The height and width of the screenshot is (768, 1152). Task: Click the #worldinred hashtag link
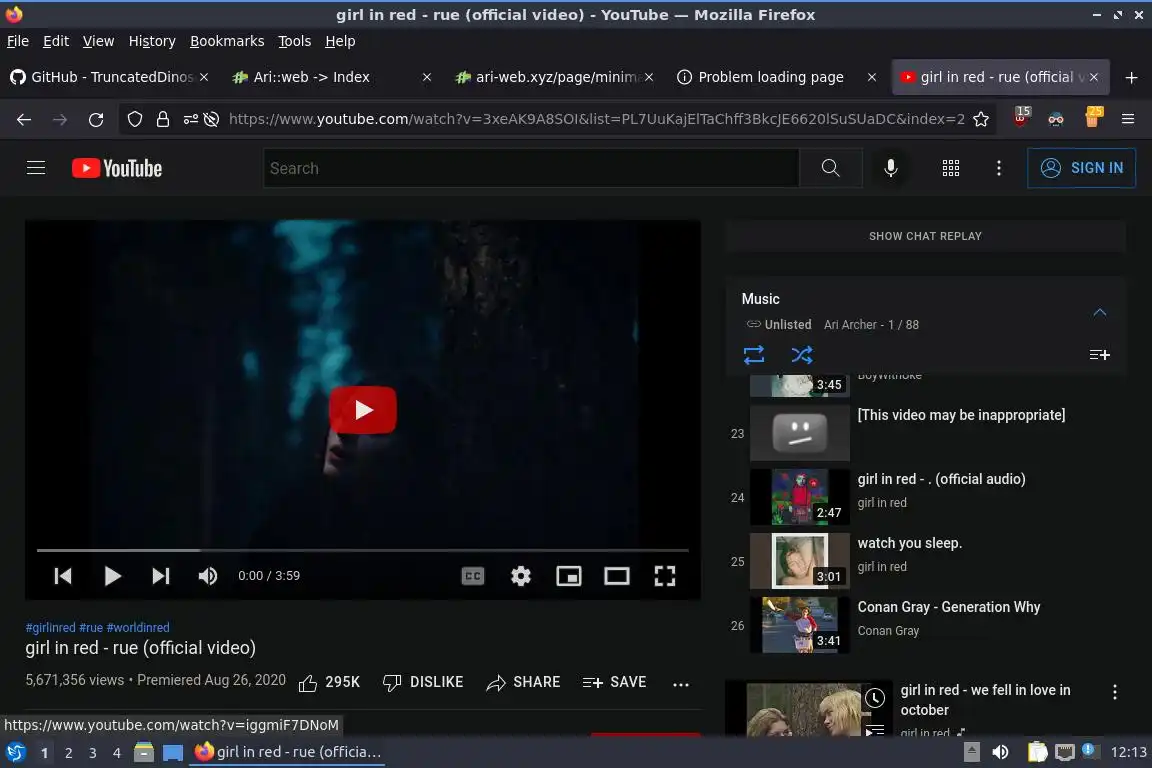click(x=138, y=628)
